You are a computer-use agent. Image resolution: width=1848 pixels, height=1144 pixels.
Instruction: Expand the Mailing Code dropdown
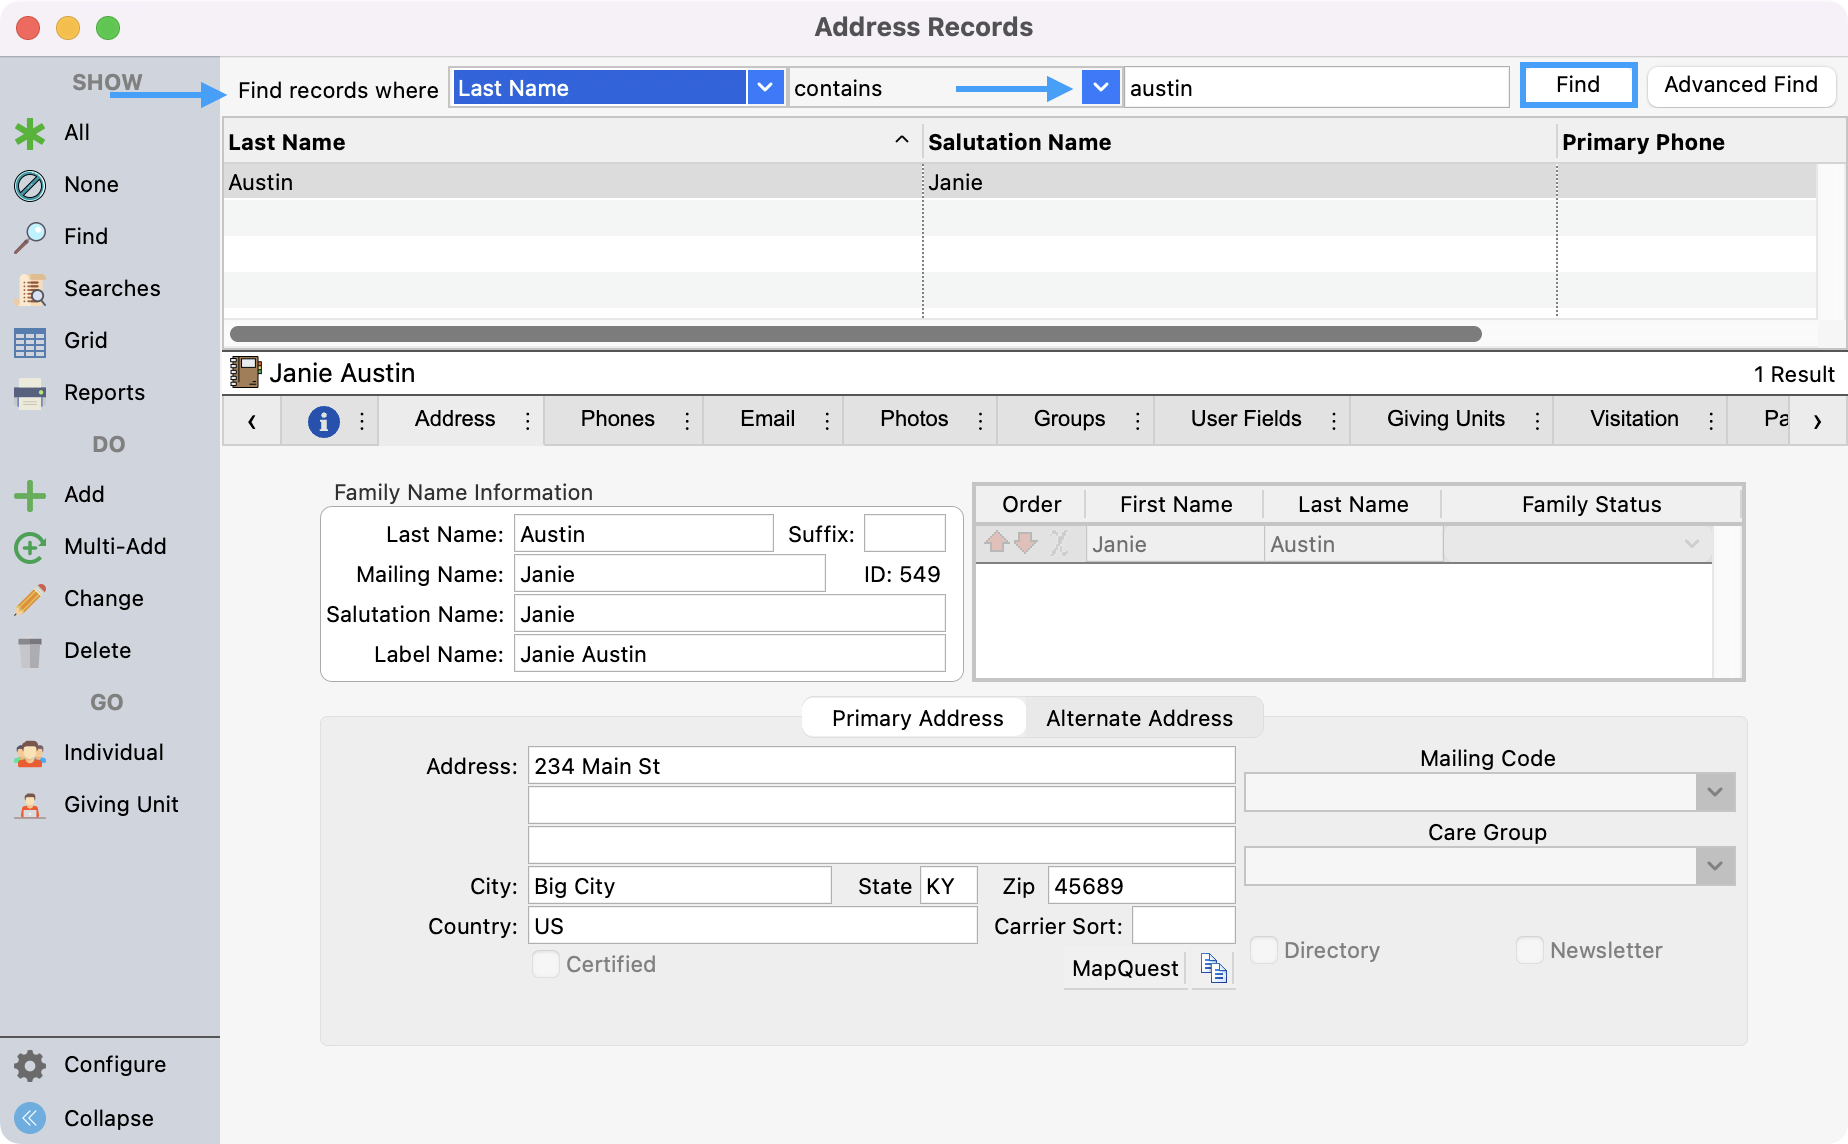tap(1715, 793)
